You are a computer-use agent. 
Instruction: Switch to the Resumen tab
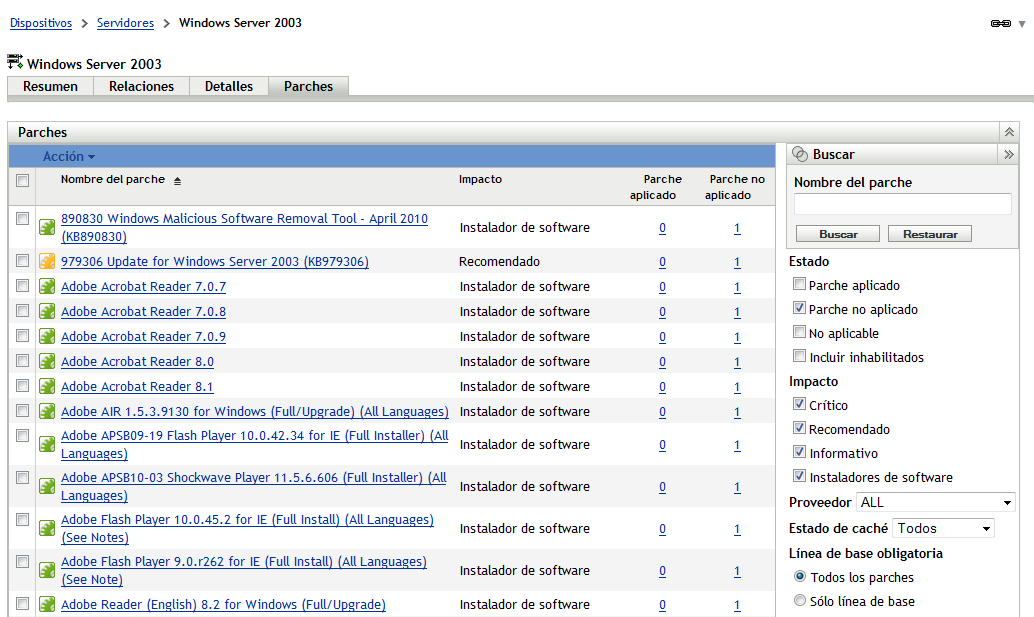click(50, 87)
